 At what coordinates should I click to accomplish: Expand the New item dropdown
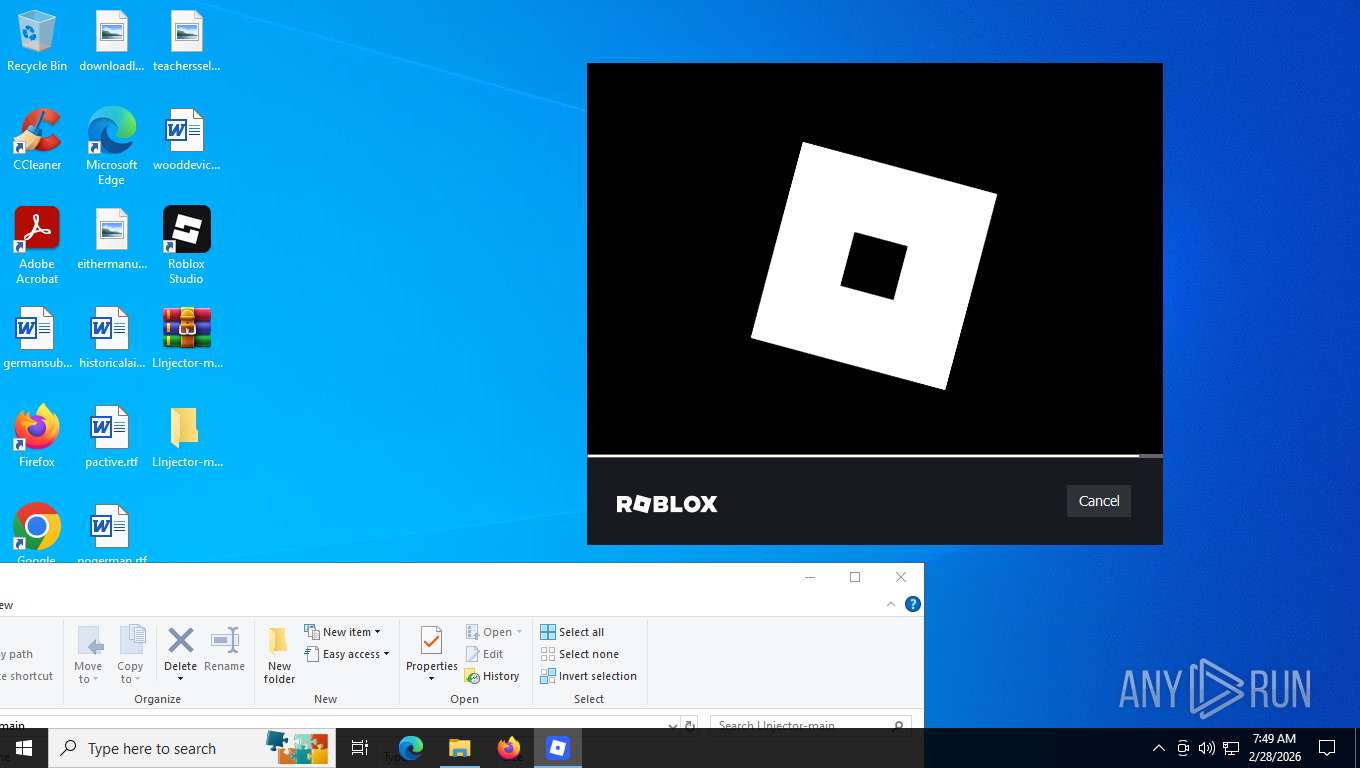point(377,632)
